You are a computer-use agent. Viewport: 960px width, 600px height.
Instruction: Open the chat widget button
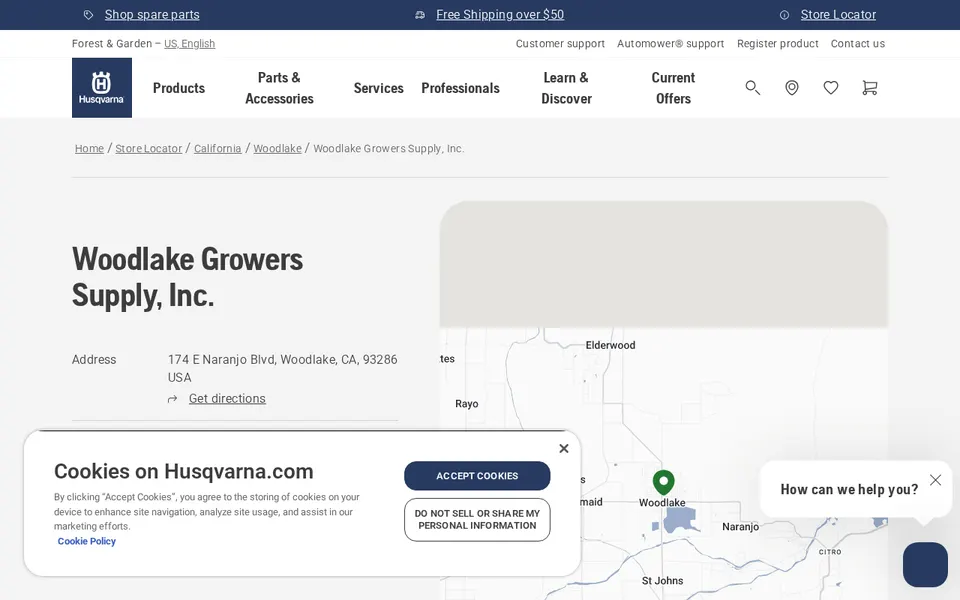tap(925, 564)
